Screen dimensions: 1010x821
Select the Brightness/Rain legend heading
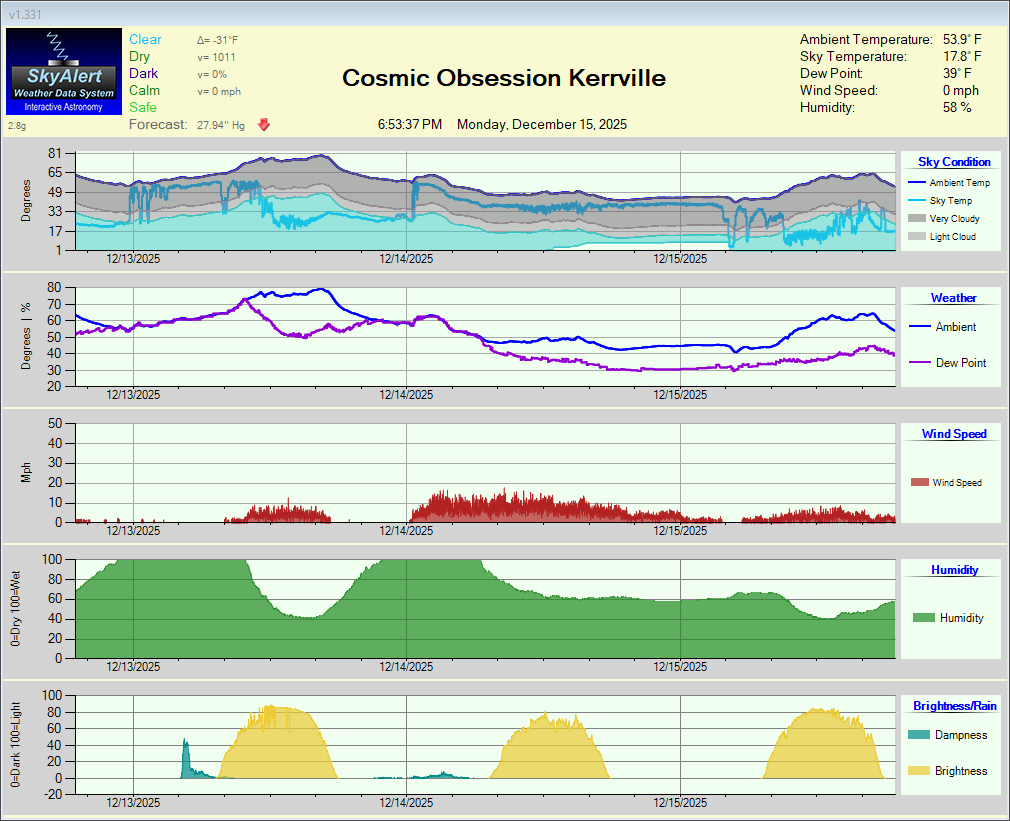954,706
